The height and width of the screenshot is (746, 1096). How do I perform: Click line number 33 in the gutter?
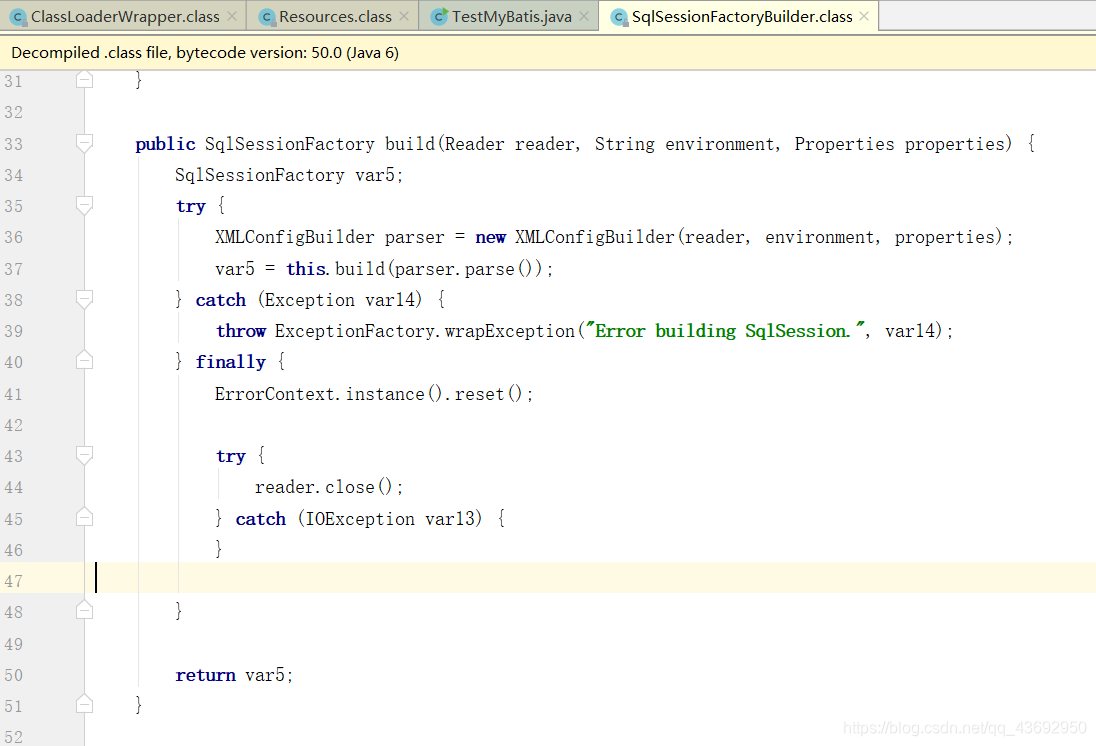pos(13,144)
